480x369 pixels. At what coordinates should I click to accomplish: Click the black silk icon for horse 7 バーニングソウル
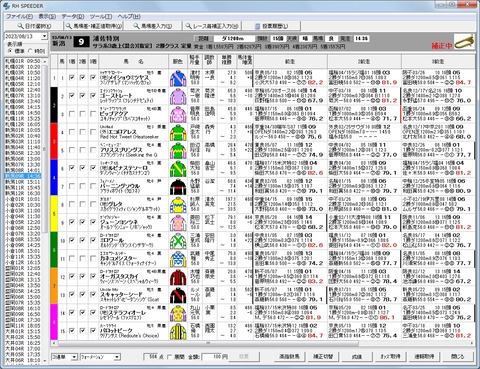178,186
